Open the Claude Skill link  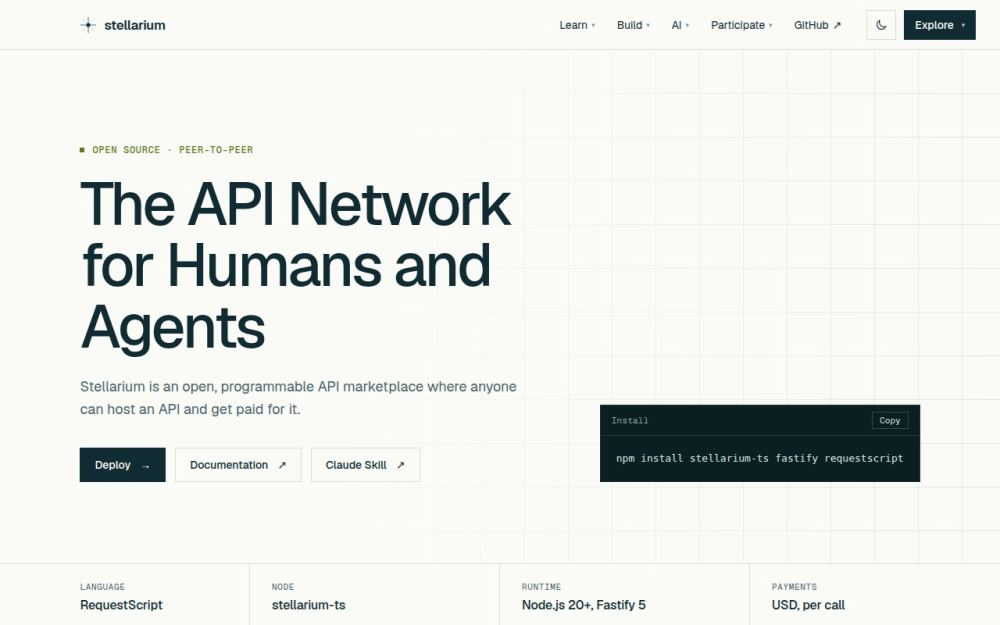coord(365,465)
